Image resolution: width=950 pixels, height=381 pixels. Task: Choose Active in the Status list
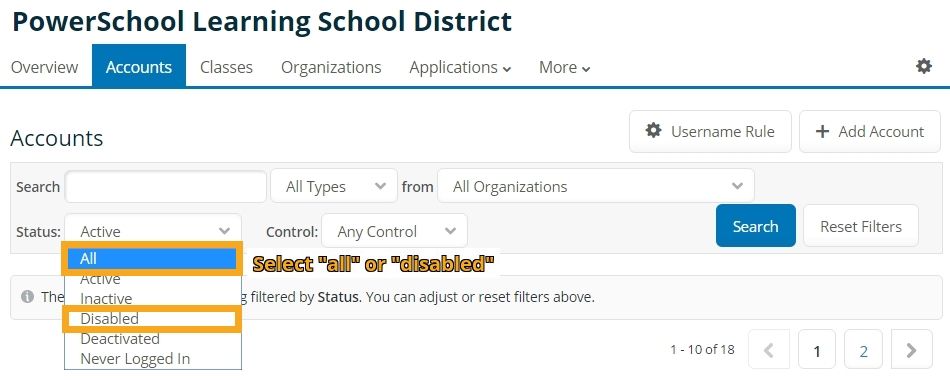point(153,279)
